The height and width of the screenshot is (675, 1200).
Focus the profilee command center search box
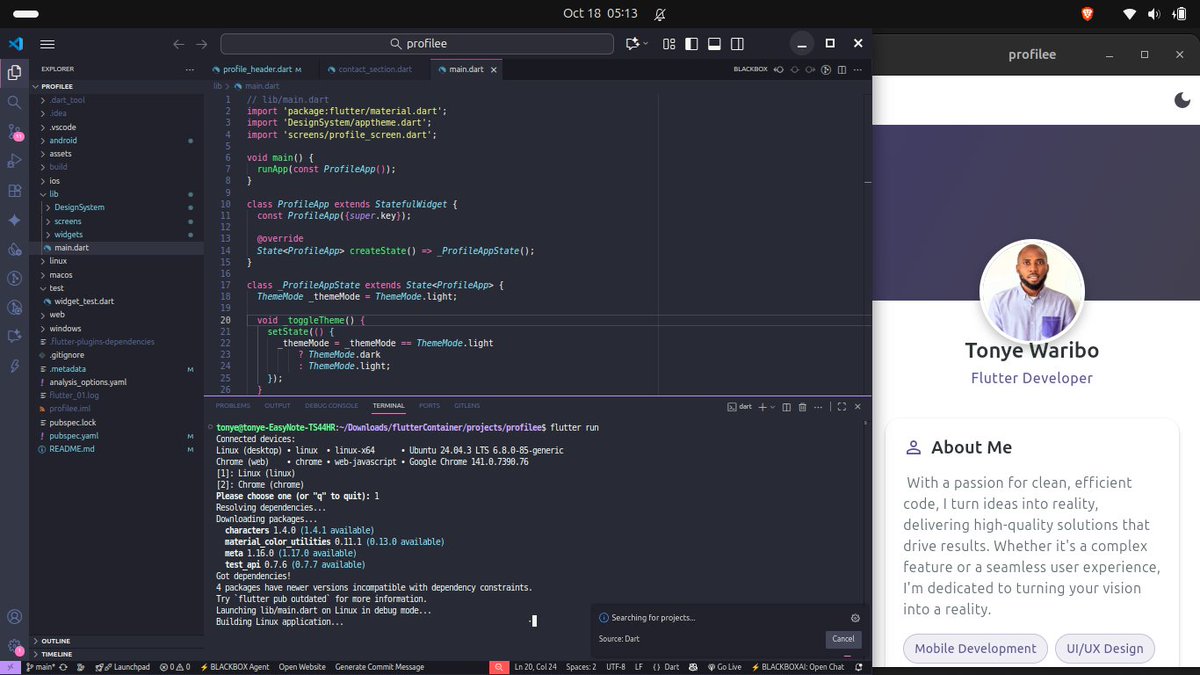click(417, 44)
